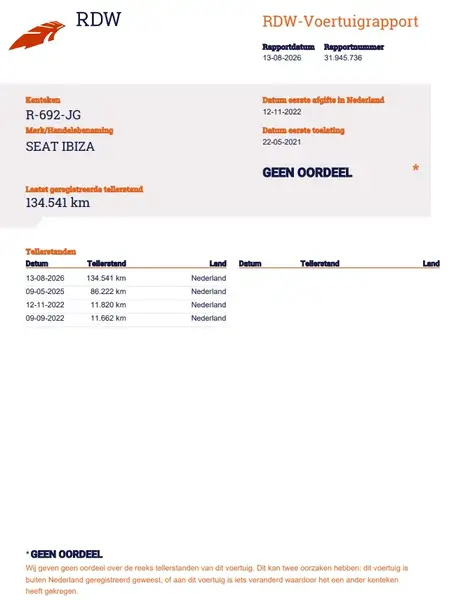Click the GEEN OORDEEL verdict heading
This screenshot has height=600, width=456.
click(x=307, y=173)
